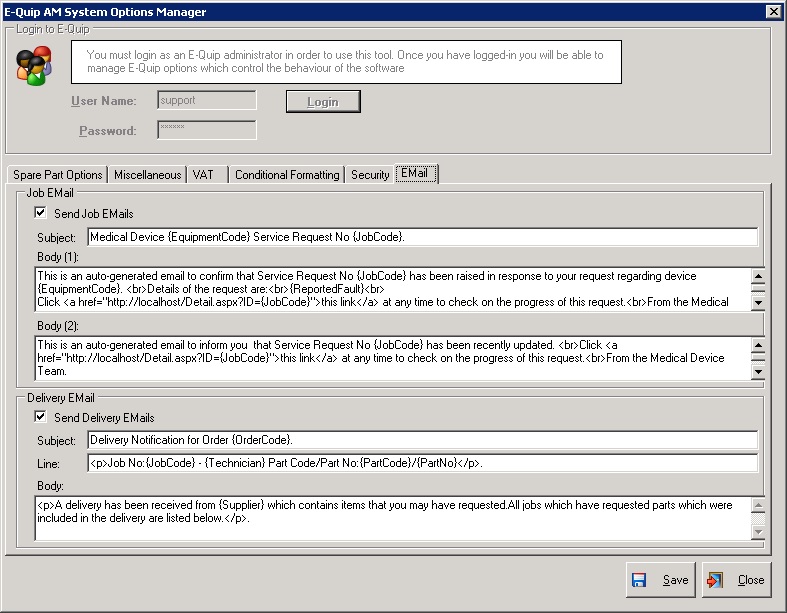Click the Body (2) scrollbar down arrow
This screenshot has width=787, height=613.
(758, 372)
